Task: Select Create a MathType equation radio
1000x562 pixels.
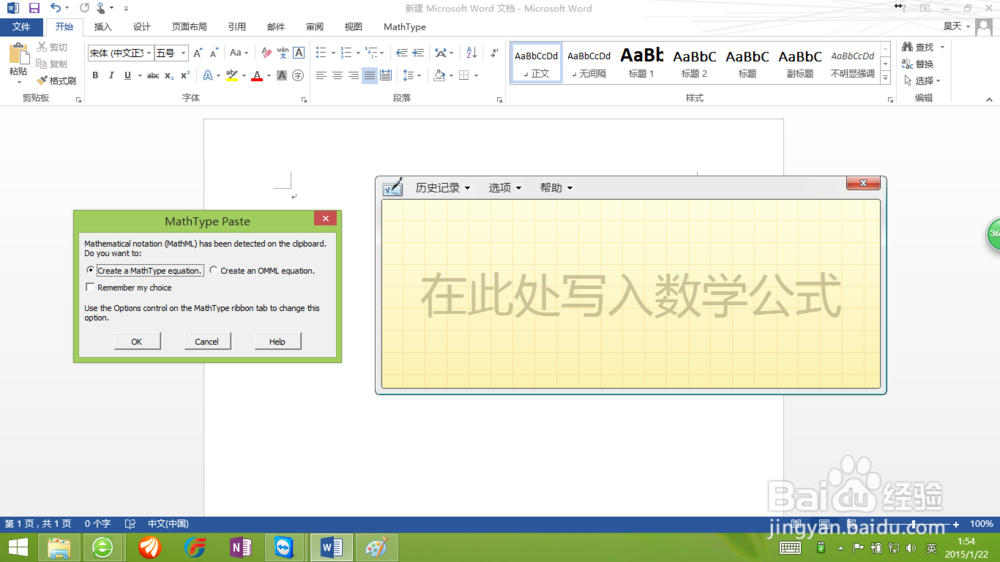Action: [x=90, y=270]
